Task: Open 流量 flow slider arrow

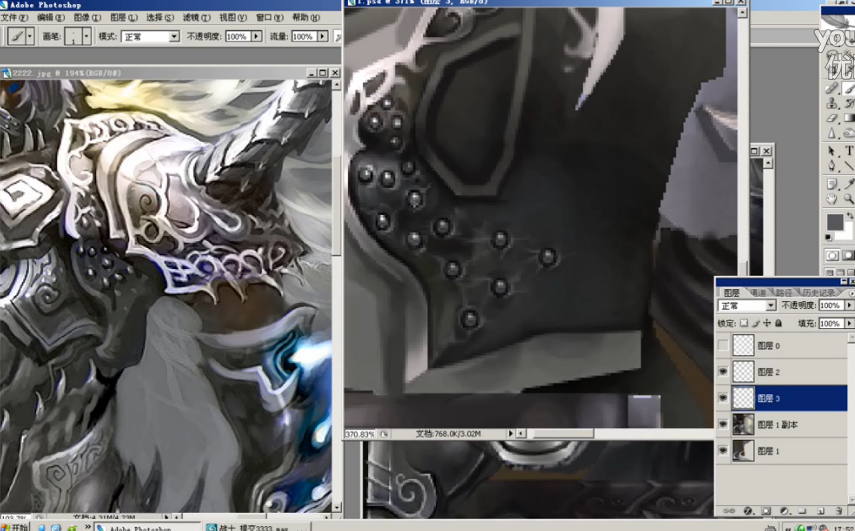Action: click(x=322, y=37)
